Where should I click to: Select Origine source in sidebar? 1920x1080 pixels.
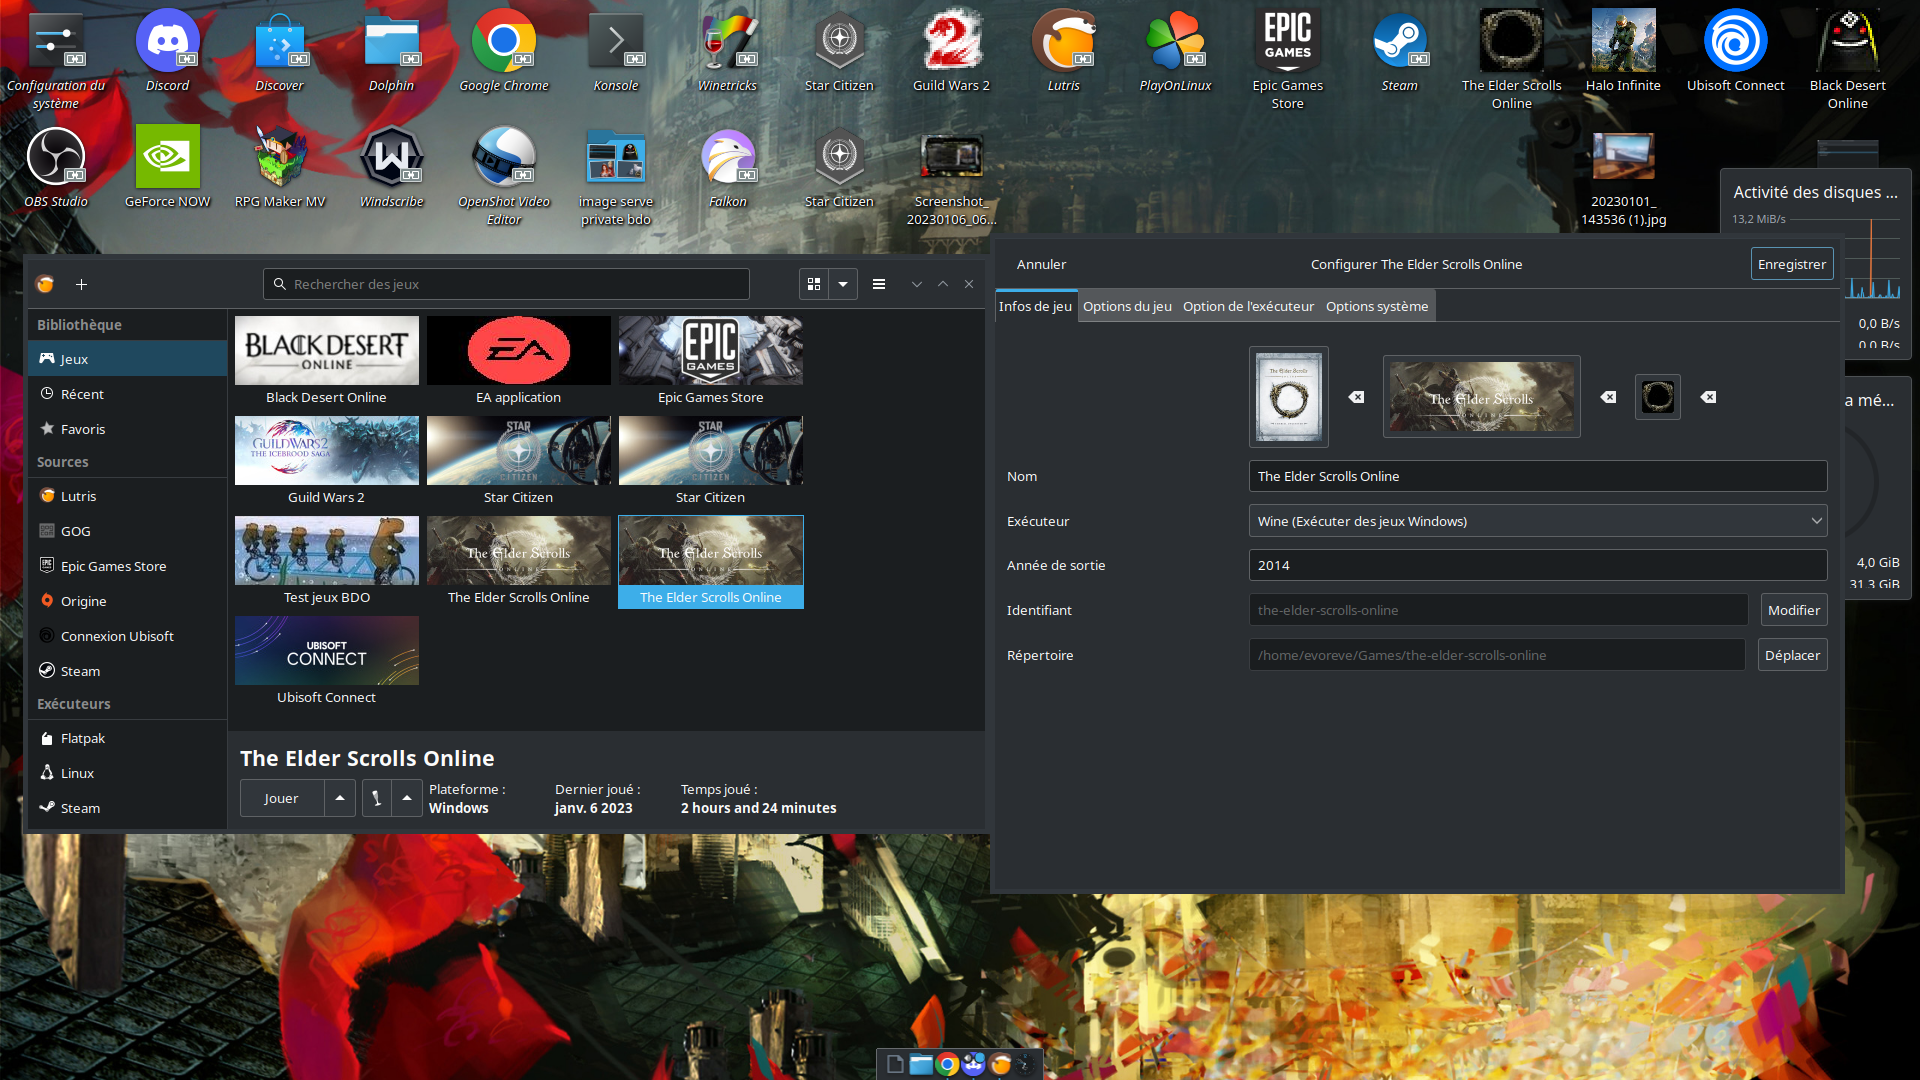[x=127, y=601]
